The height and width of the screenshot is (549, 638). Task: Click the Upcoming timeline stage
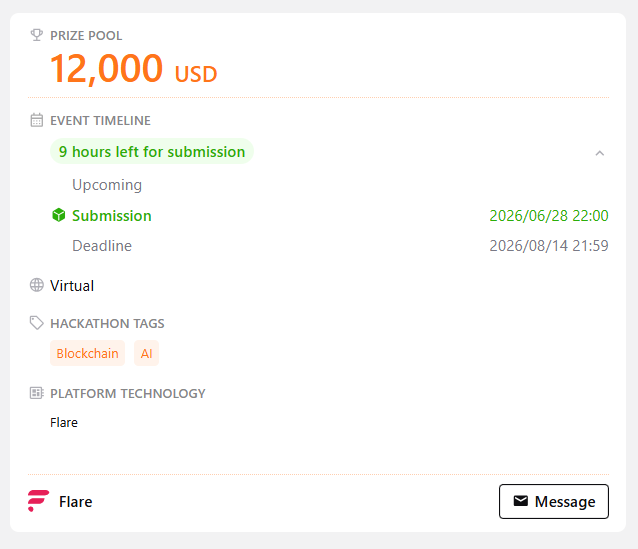[107, 185]
